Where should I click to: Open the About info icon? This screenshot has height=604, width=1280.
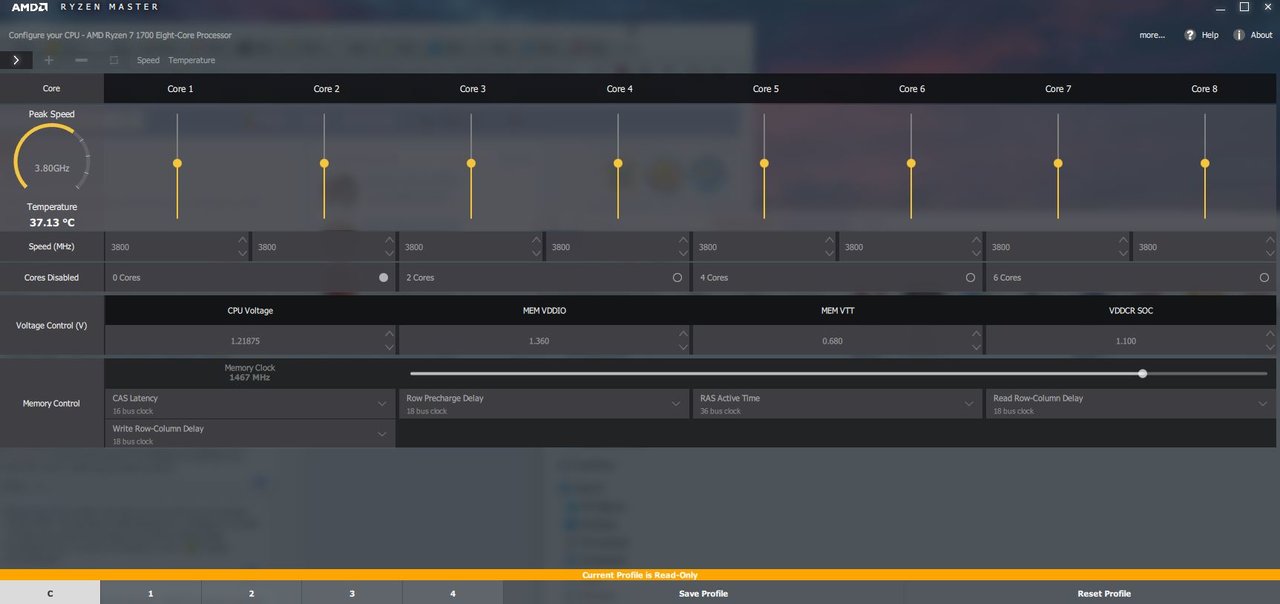pos(1239,35)
